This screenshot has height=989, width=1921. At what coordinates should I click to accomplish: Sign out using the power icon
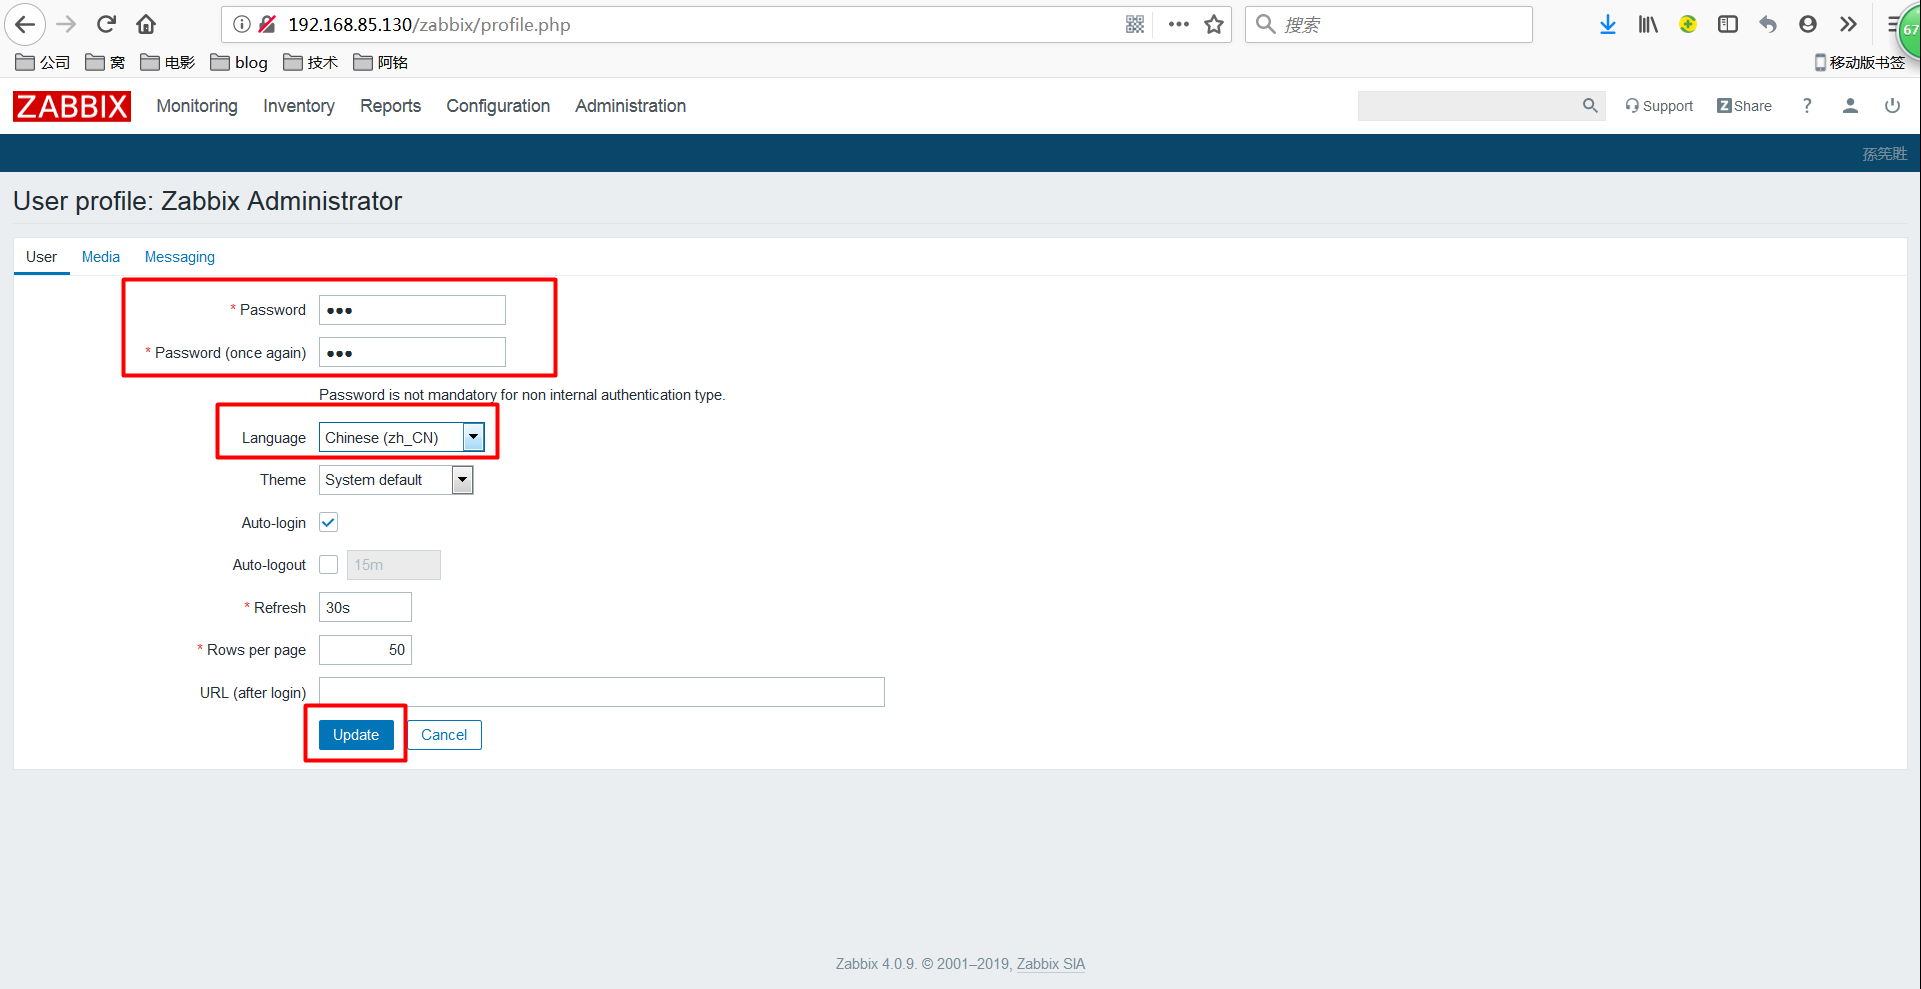(x=1891, y=106)
